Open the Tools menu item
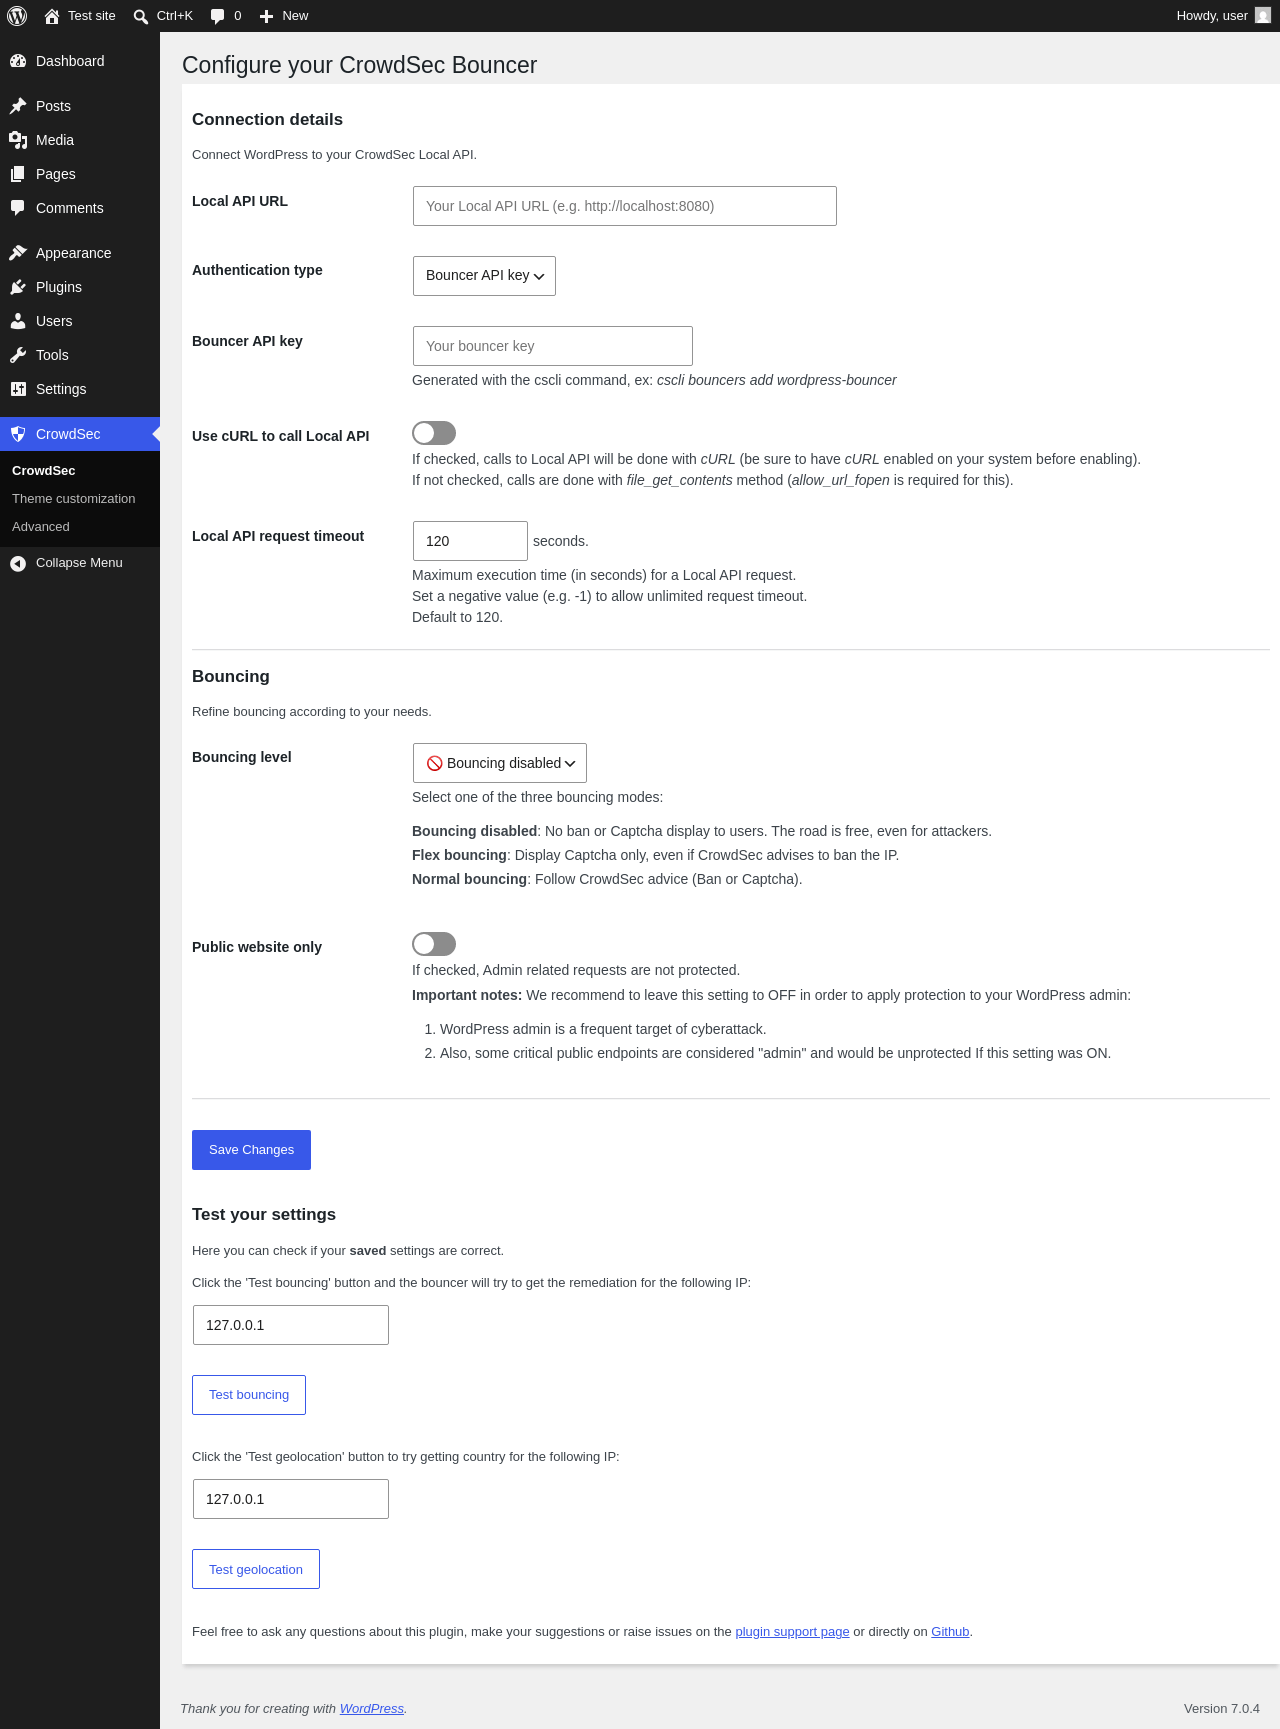Viewport: 1280px width, 1729px height. (80, 355)
